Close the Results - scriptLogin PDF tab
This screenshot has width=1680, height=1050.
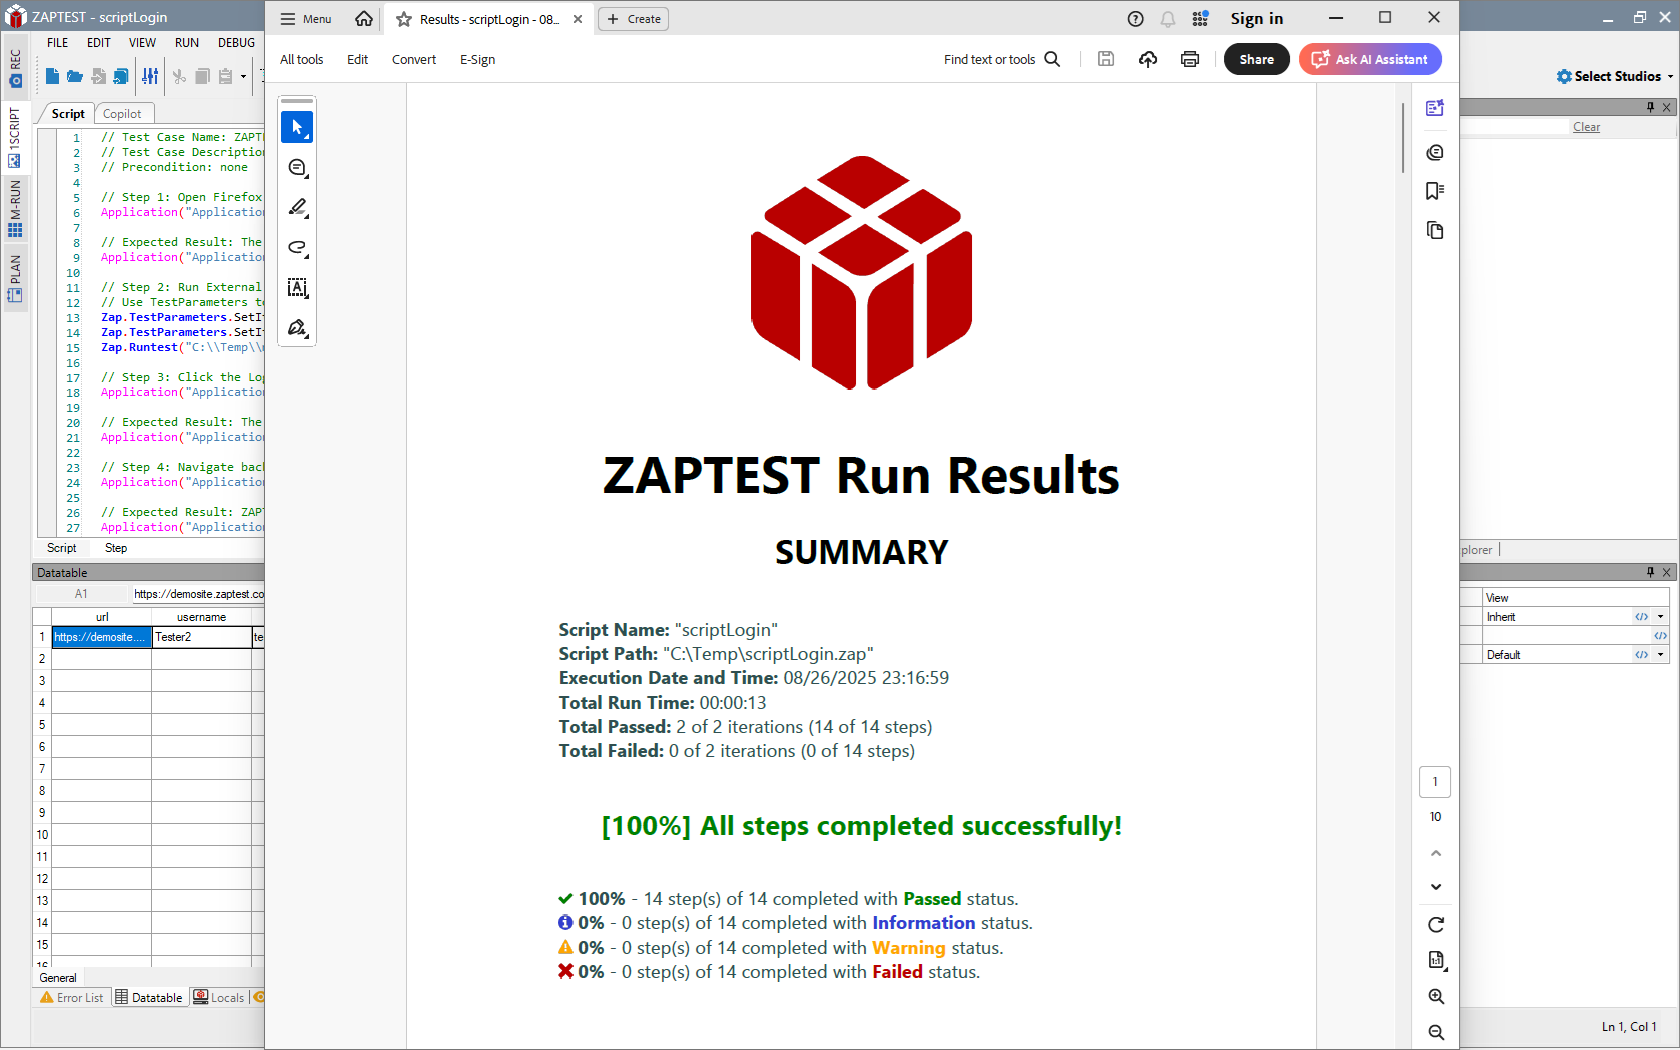click(x=578, y=19)
